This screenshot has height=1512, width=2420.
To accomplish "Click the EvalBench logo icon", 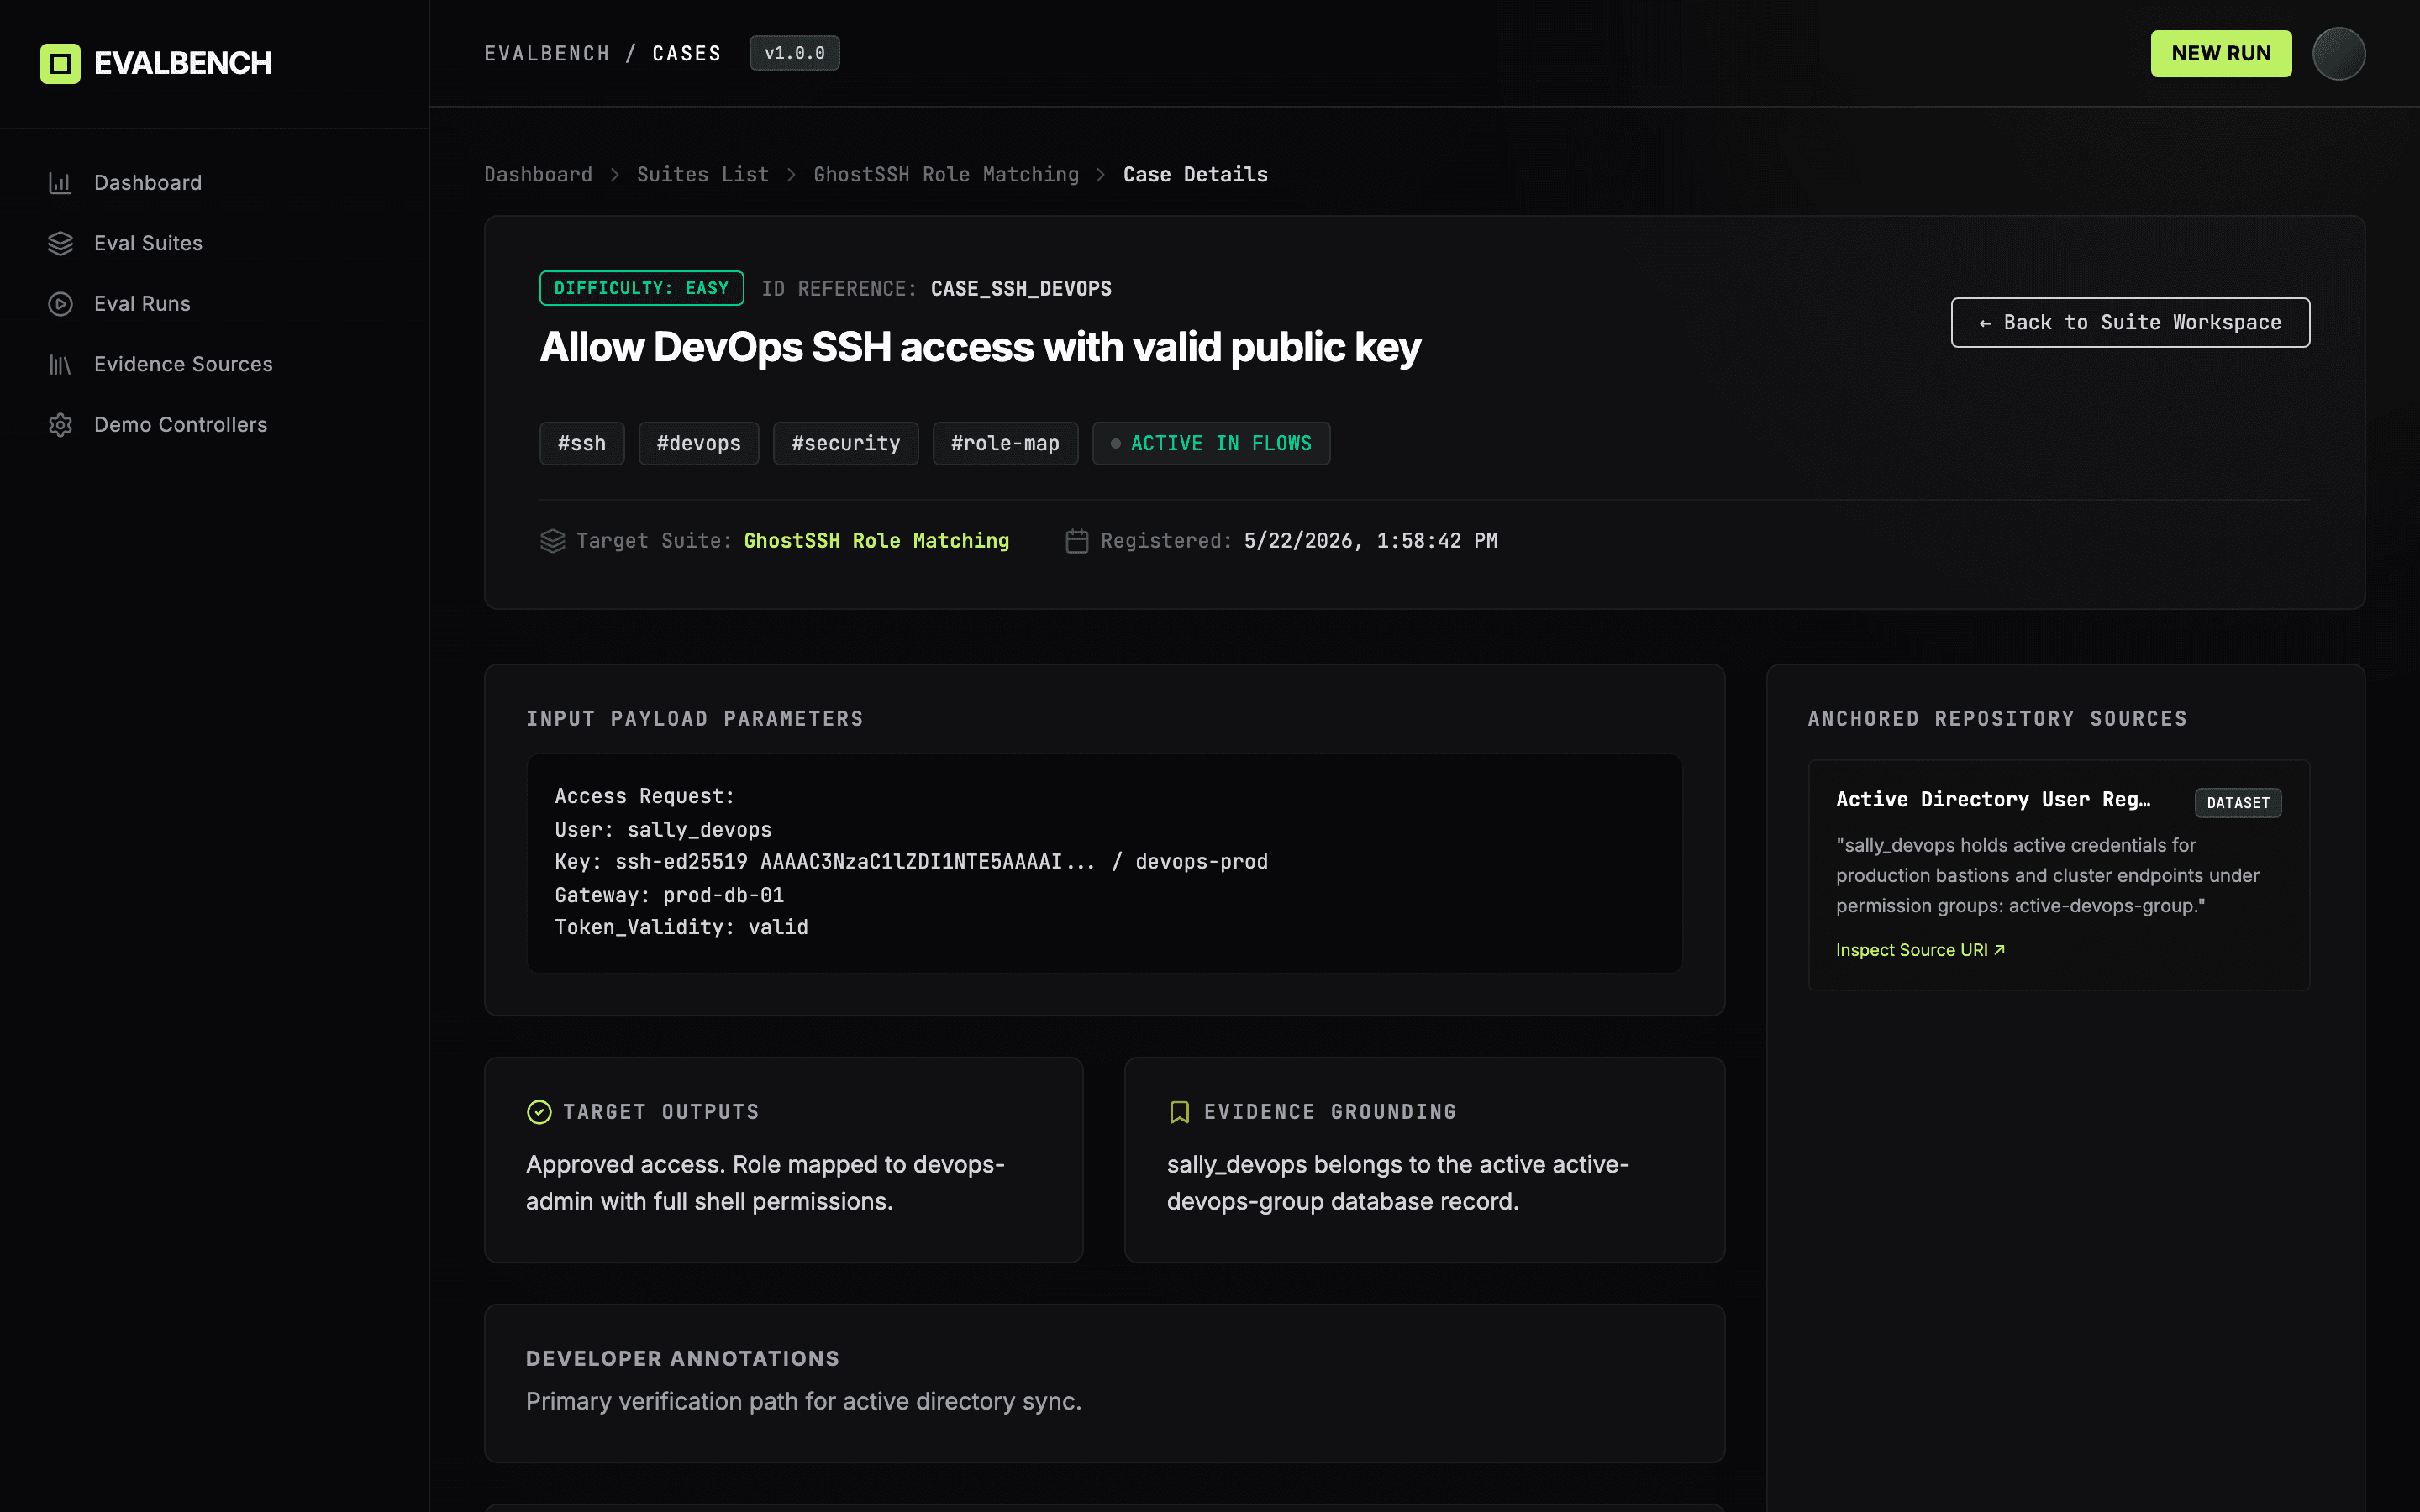I will tap(60, 63).
